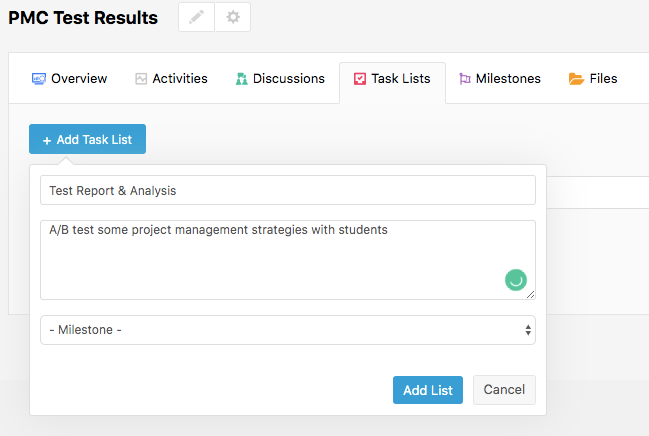Click the Milestones flag icon
Viewport: 649px width, 436px height.
[465, 79]
